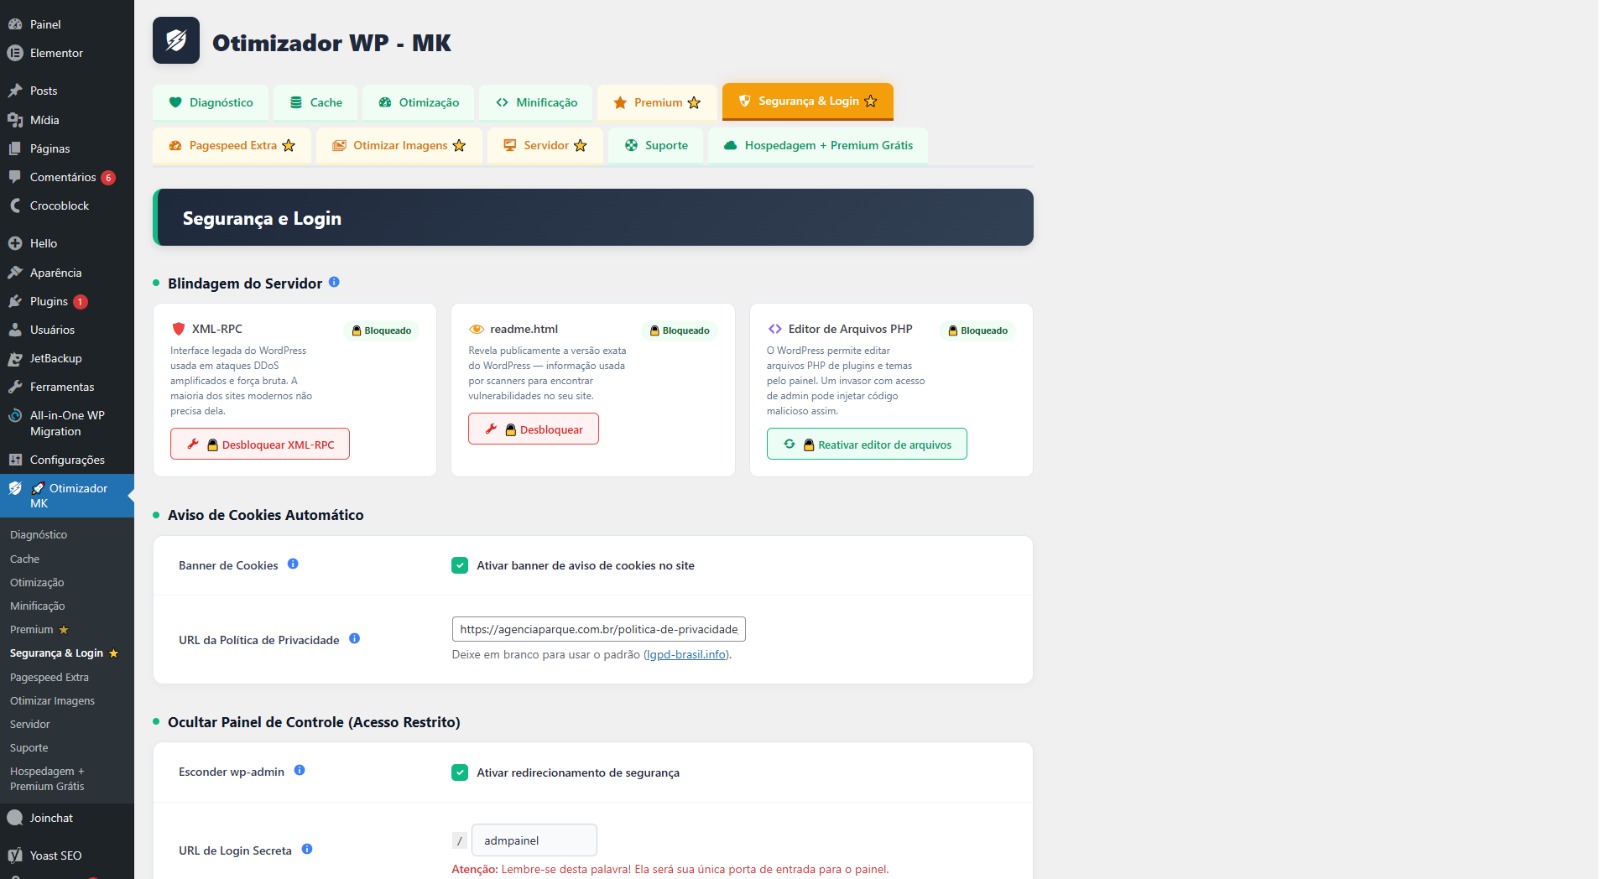Click the JetBackup icon in sidebar
The width and height of the screenshot is (1600, 879).
point(15,358)
